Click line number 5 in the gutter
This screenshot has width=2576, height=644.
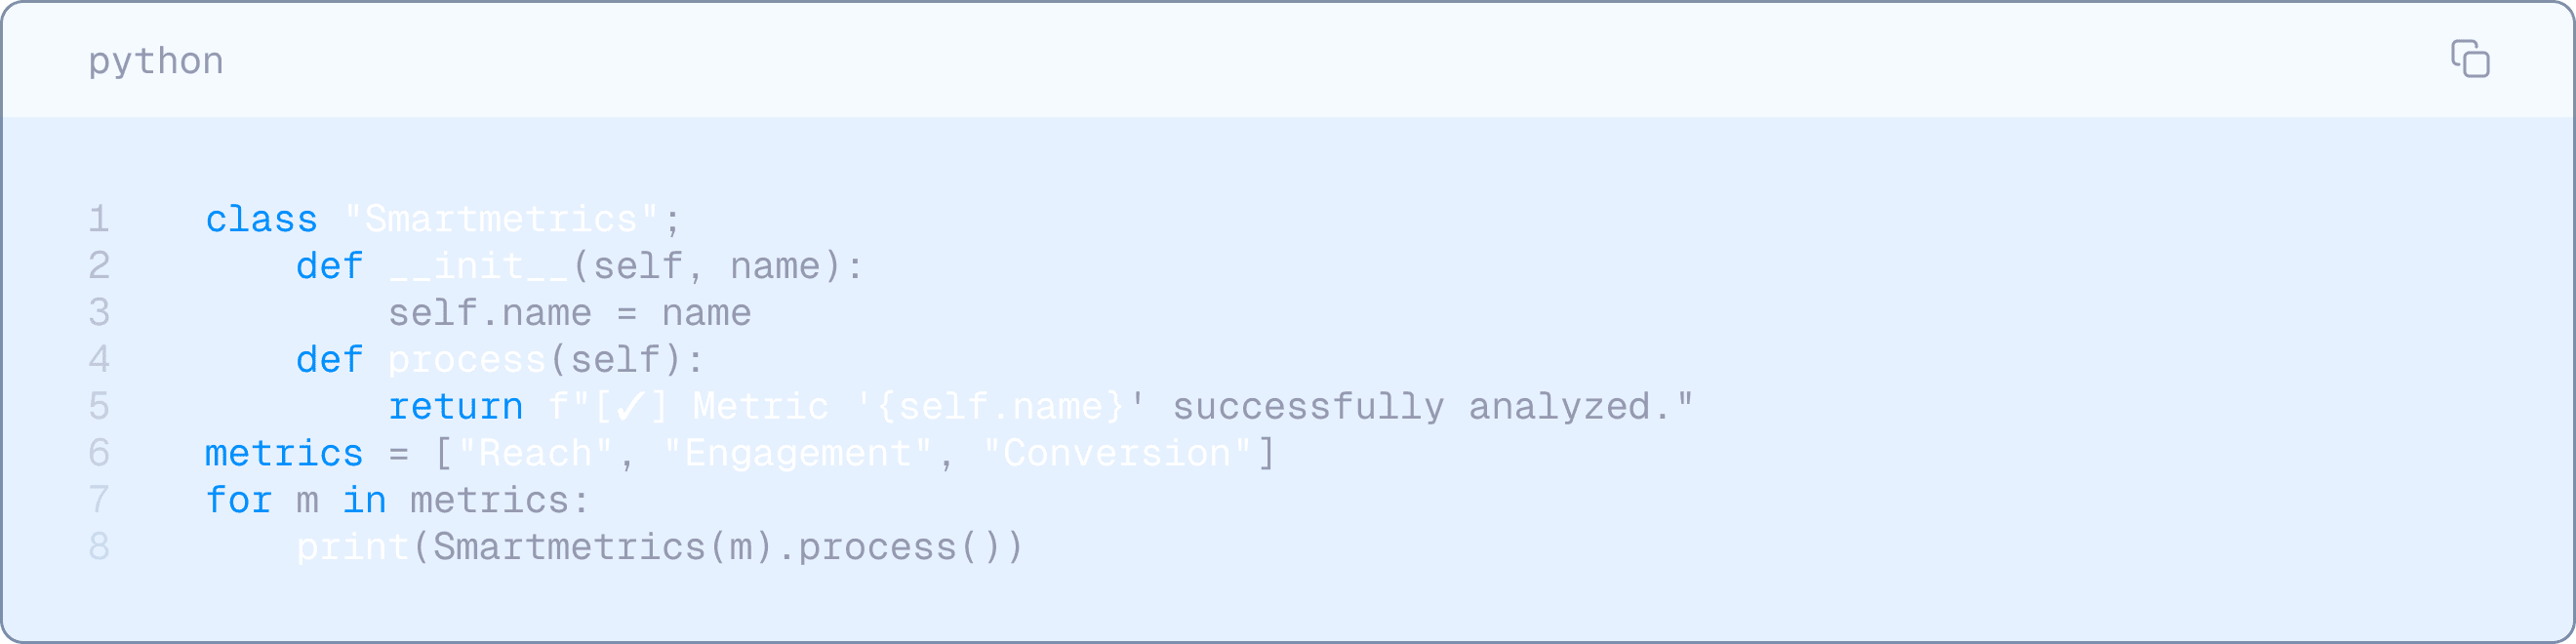99,407
